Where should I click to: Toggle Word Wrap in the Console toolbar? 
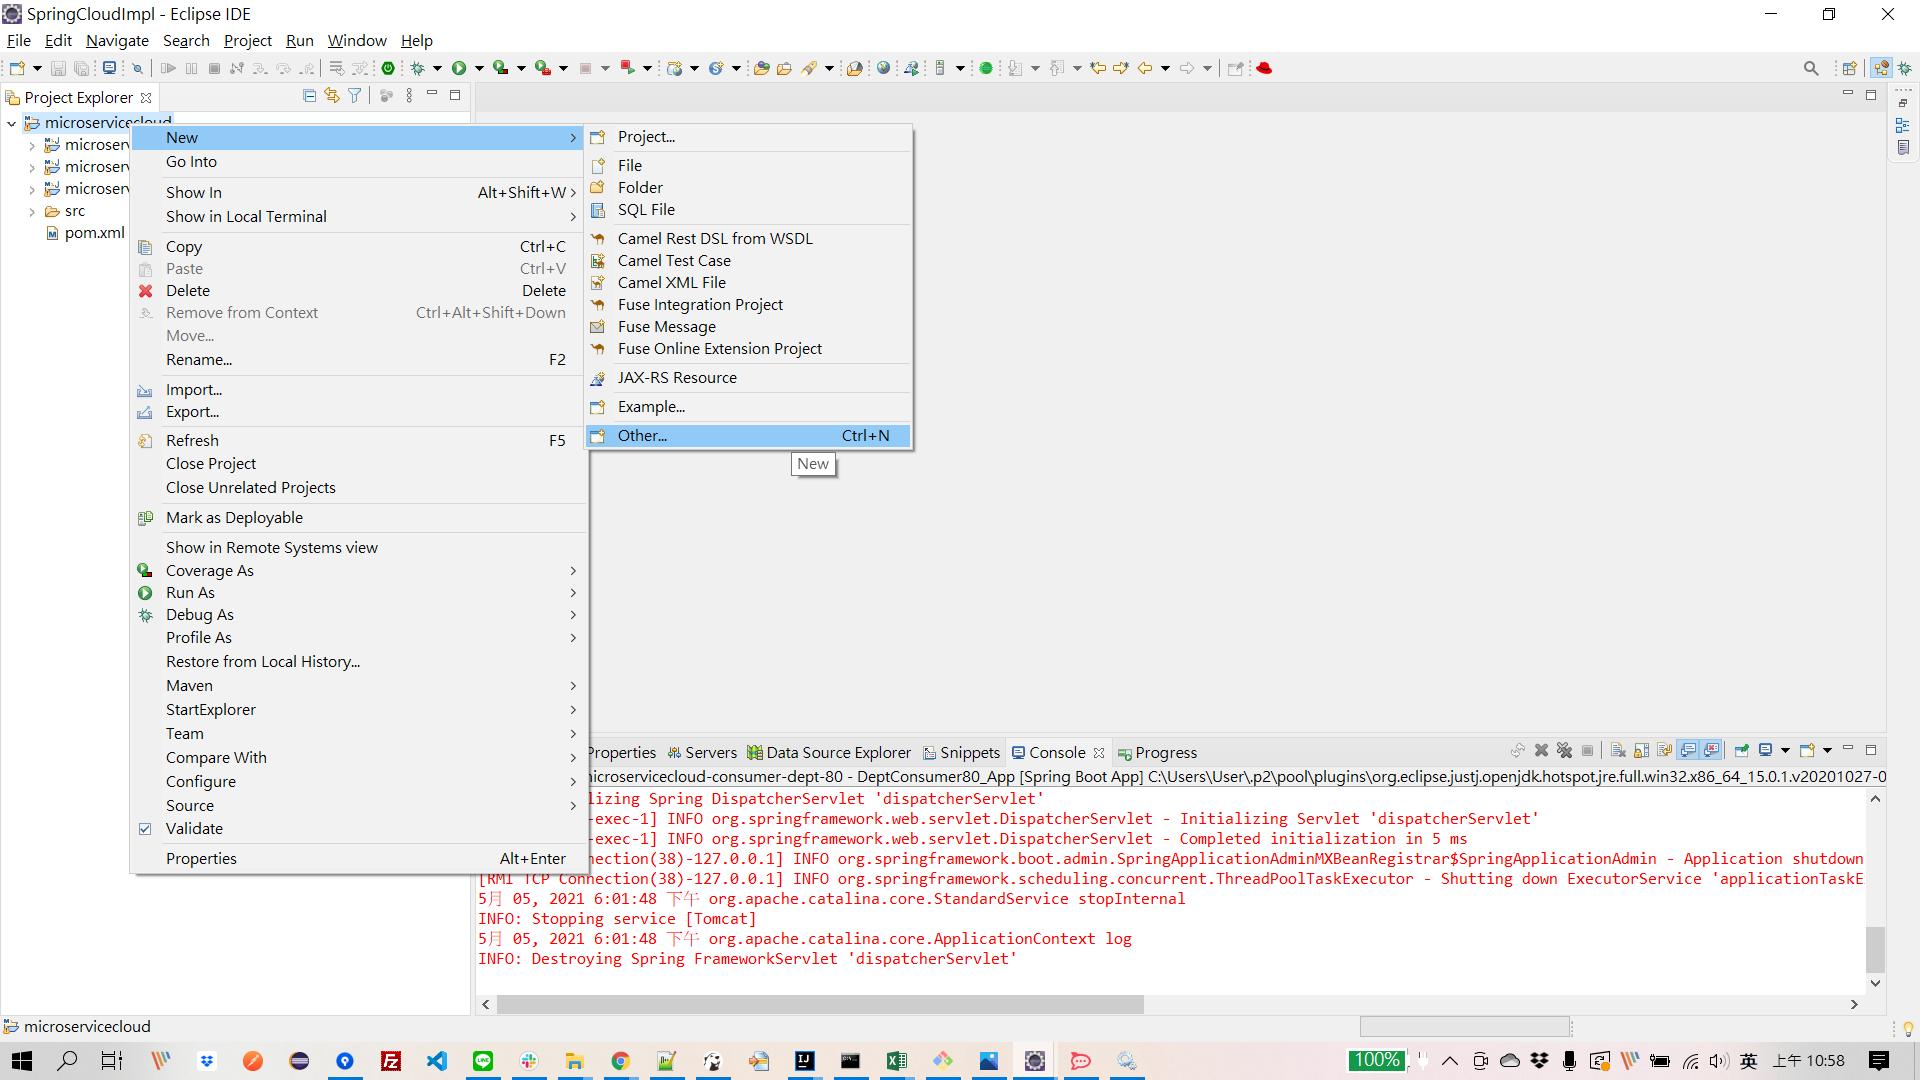coord(1664,751)
